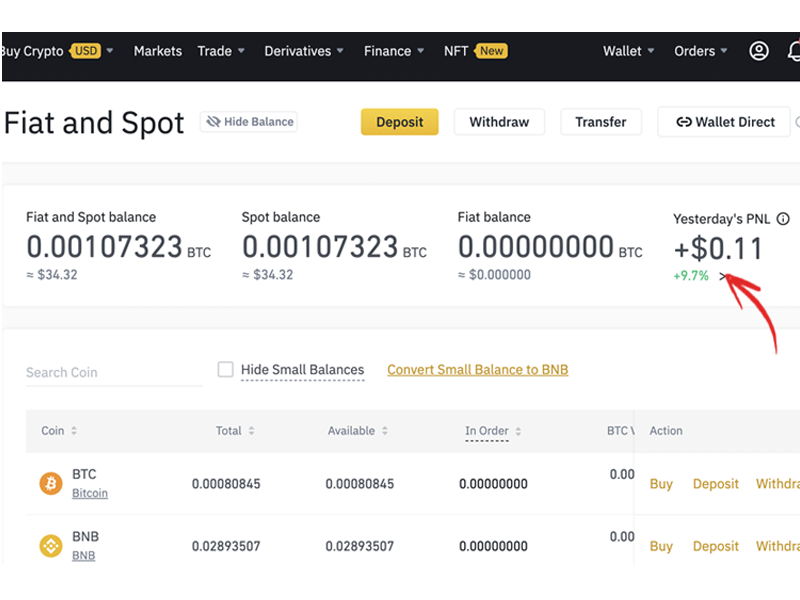Click Buy in the BNB row

[661, 546]
